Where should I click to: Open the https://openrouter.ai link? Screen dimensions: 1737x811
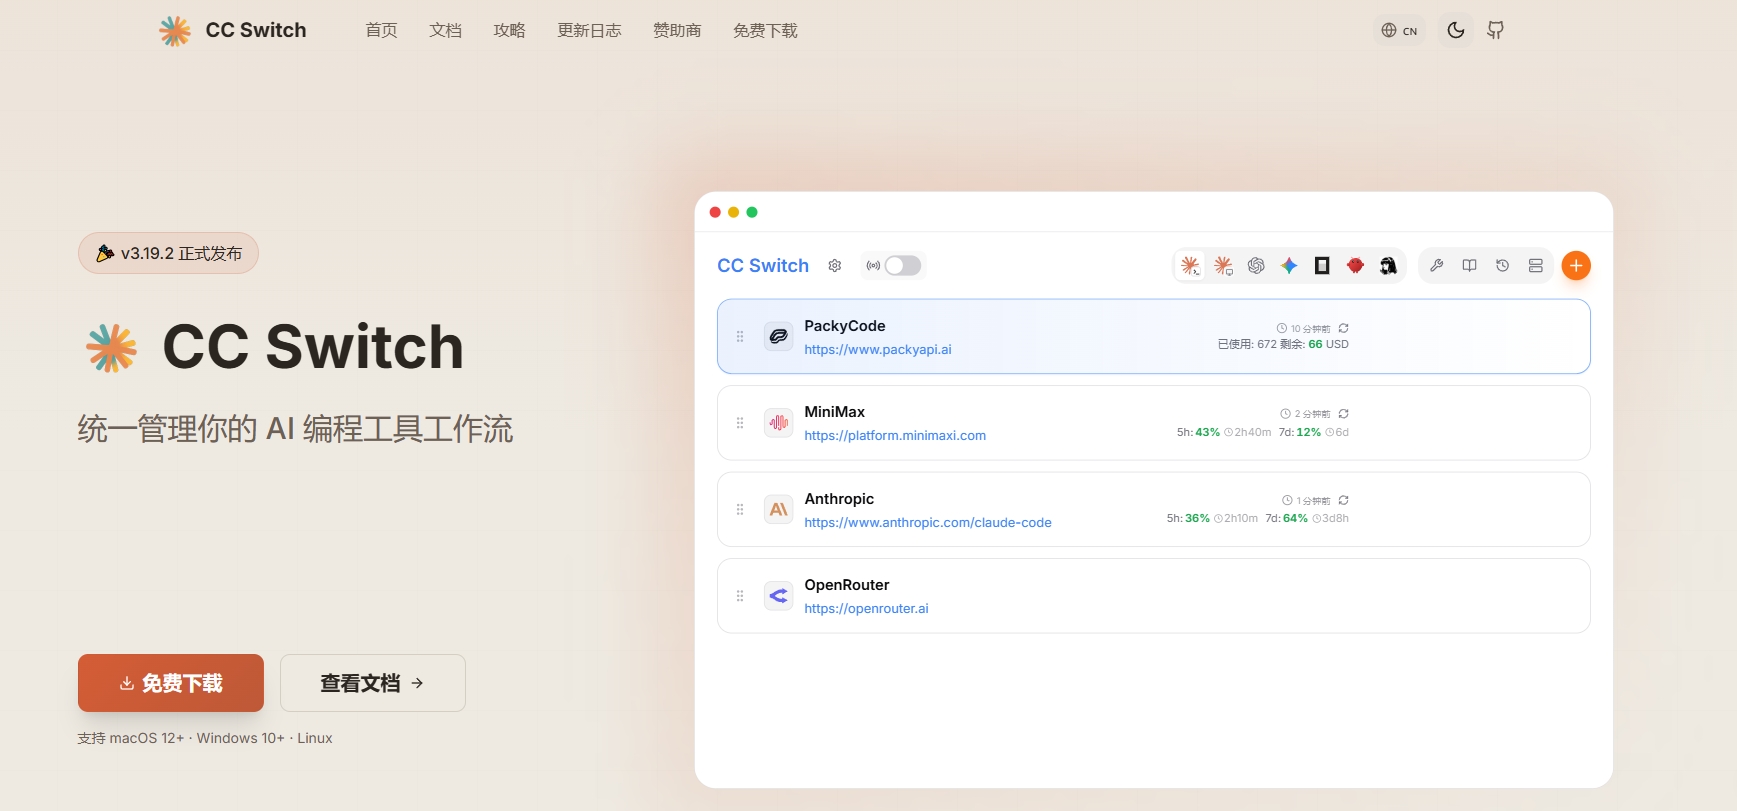point(866,609)
